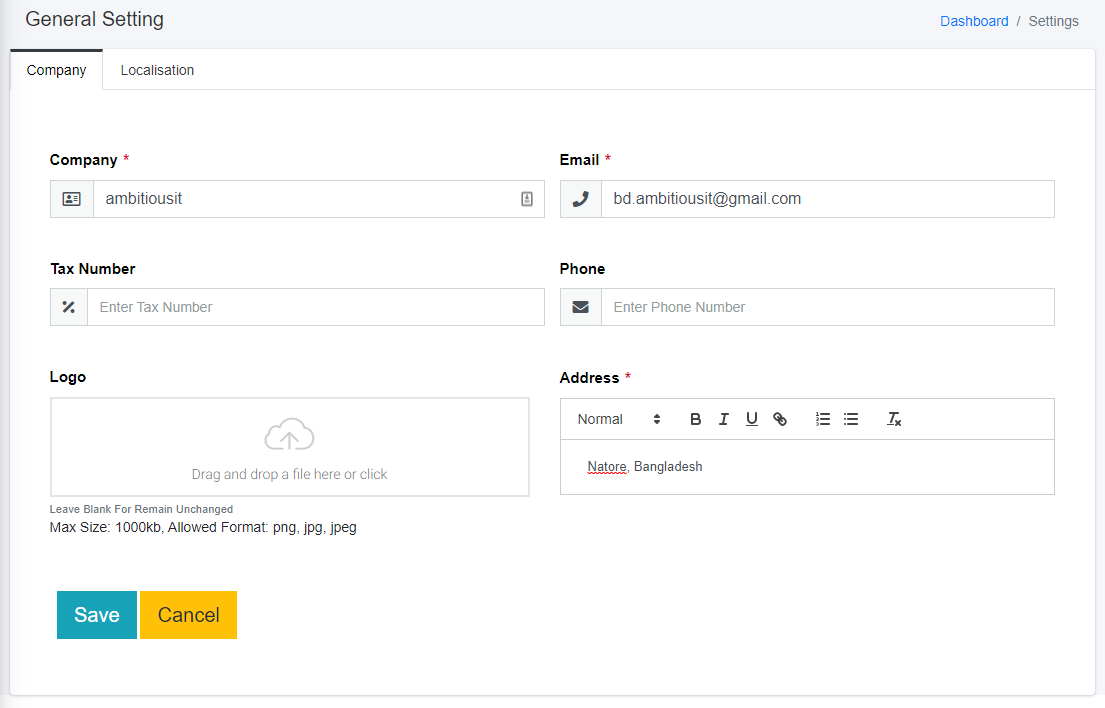
Task: Open the Normal heading style dropdown
Action: [x=618, y=419]
